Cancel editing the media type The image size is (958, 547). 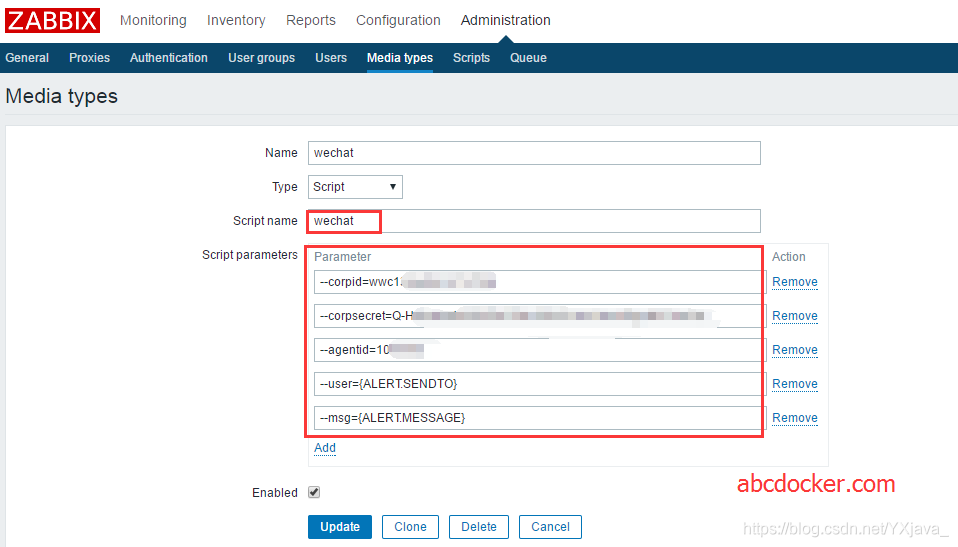[x=550, y=527]
